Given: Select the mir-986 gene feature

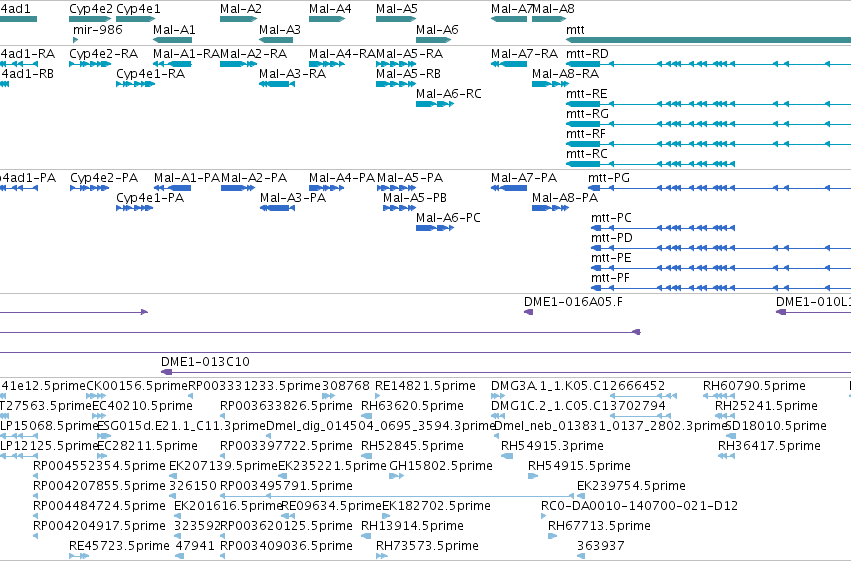Looking at the screenshot, I should [x=75, y=40].
